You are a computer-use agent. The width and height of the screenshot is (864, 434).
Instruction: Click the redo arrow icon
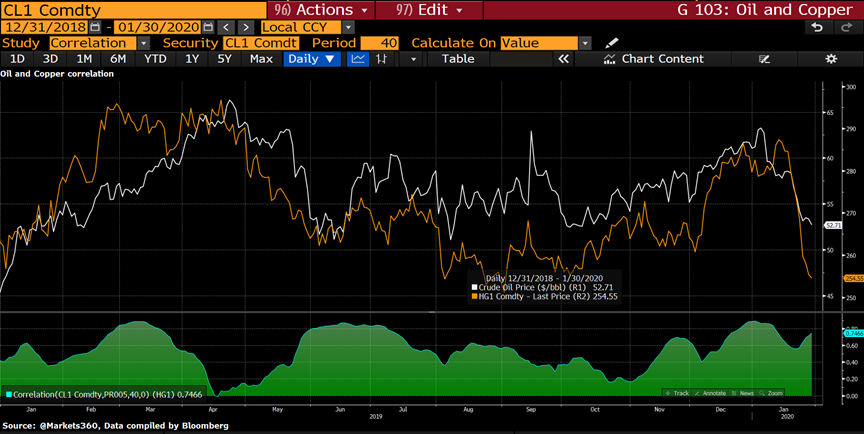(846, 27)
